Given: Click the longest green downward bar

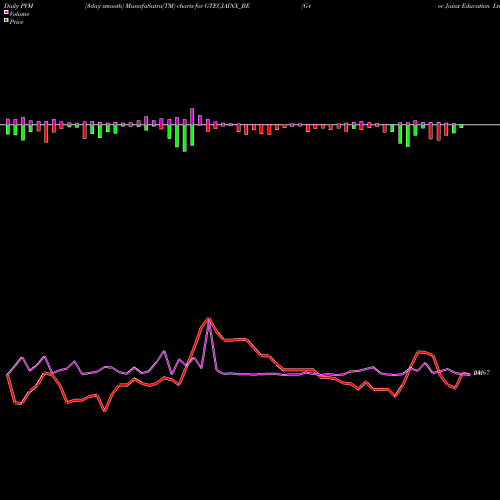Looking at the screenshot, I should pos(185,138).
